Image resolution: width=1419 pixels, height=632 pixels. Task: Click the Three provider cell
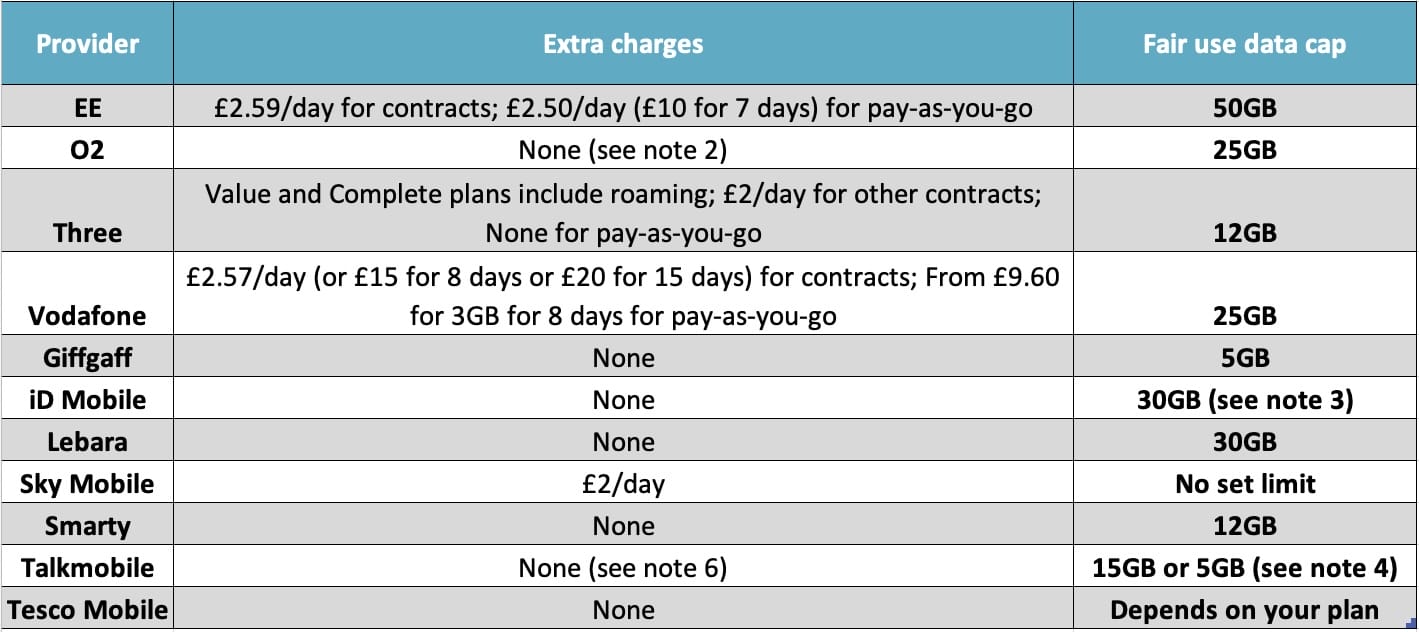tap(87, 232)
